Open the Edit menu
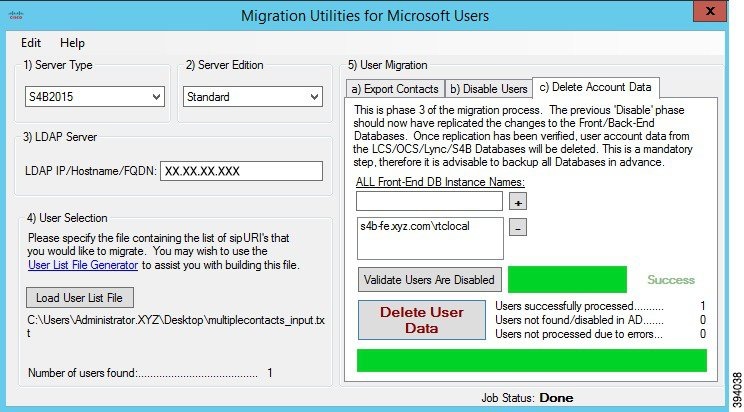The width and height of the screenshot is (744, 412). 31,43
